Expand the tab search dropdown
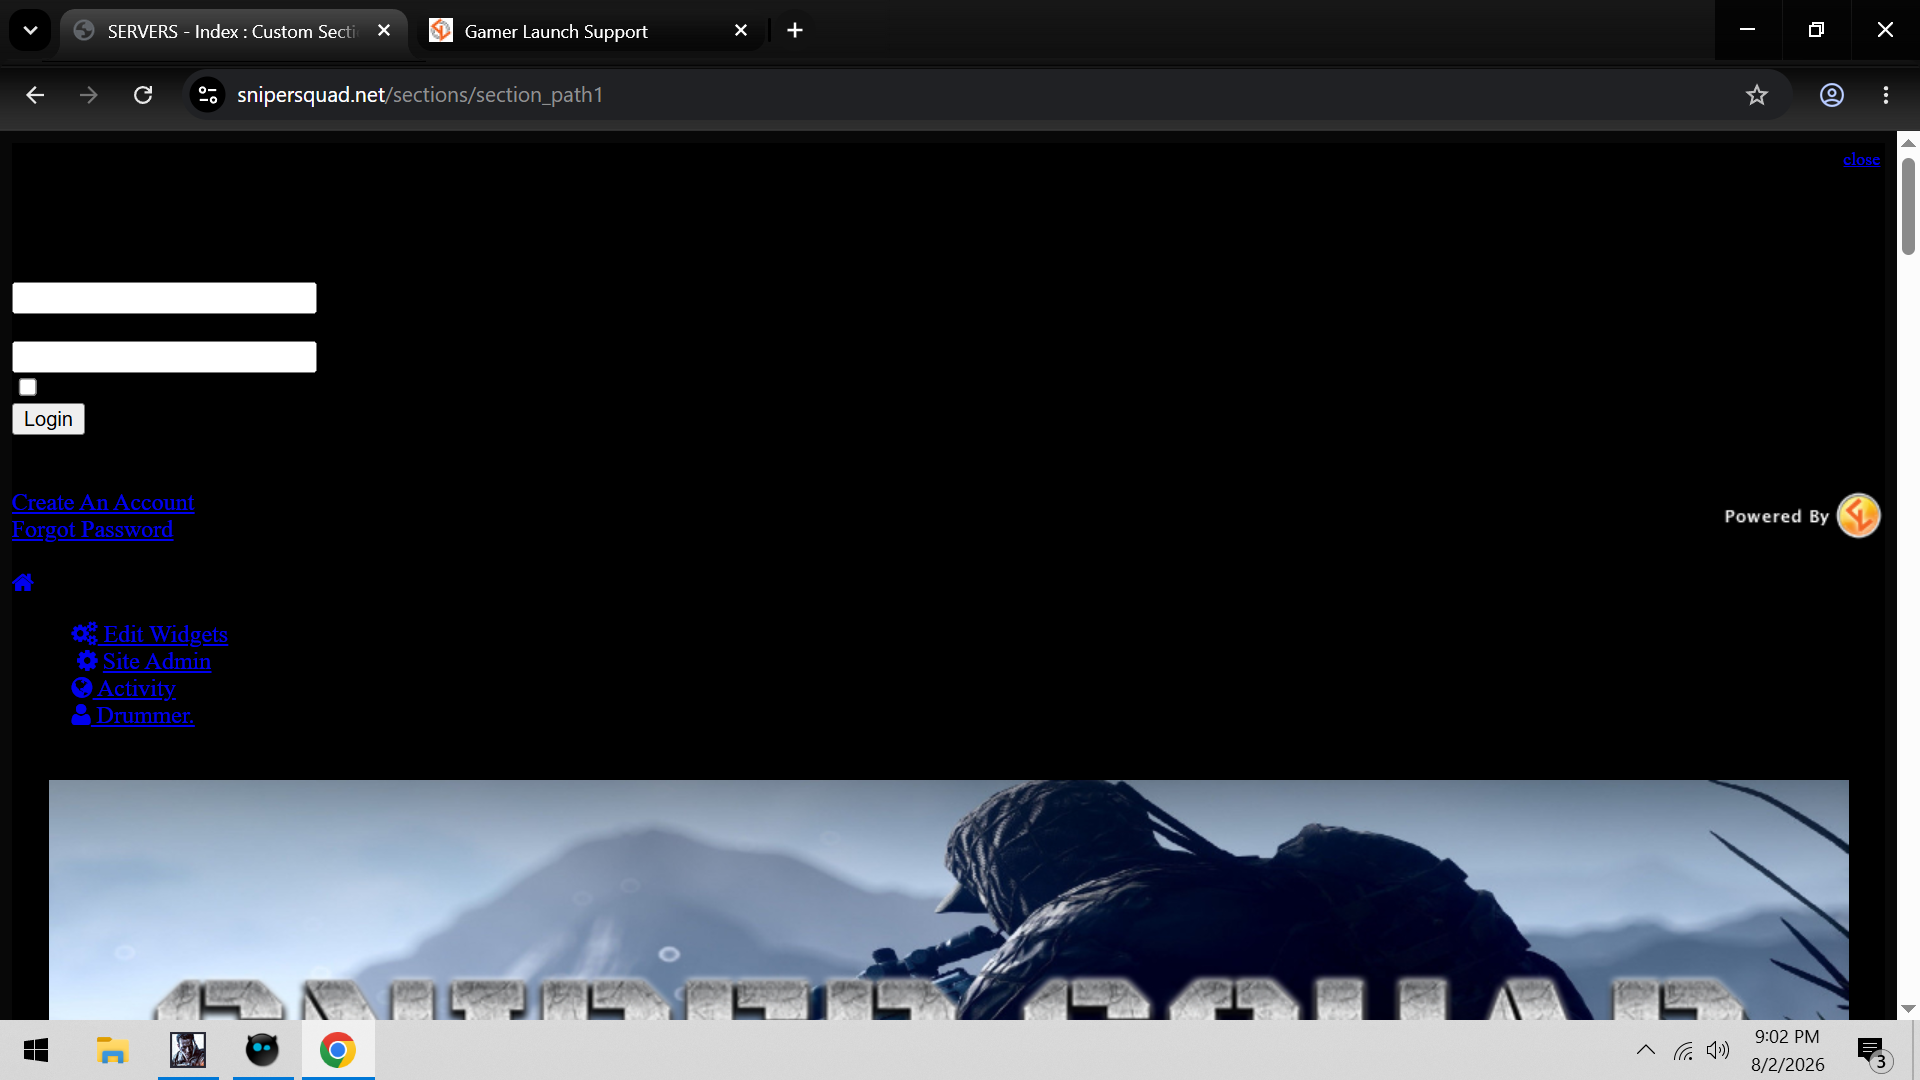Viewport: 1920px width, 1080px height. click(x=30, y=31)
